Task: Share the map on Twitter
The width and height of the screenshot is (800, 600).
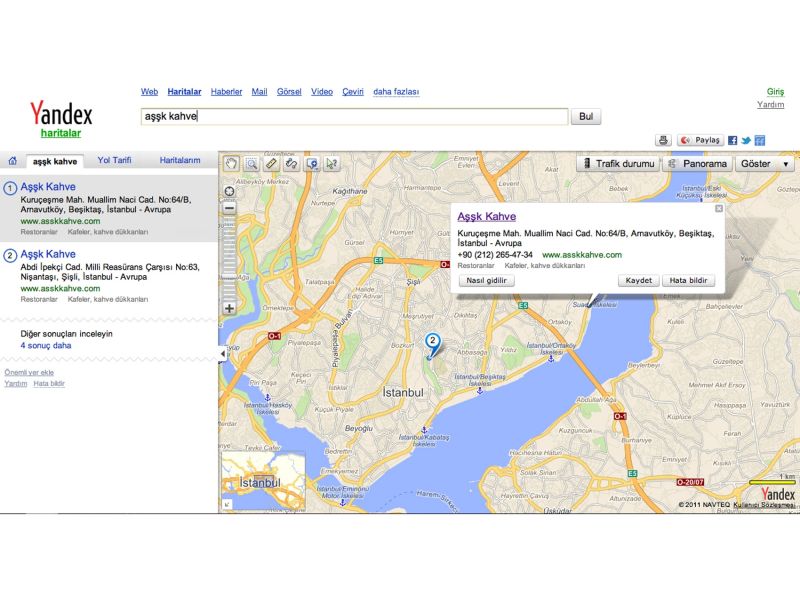Action: click(x=746, y=141)
